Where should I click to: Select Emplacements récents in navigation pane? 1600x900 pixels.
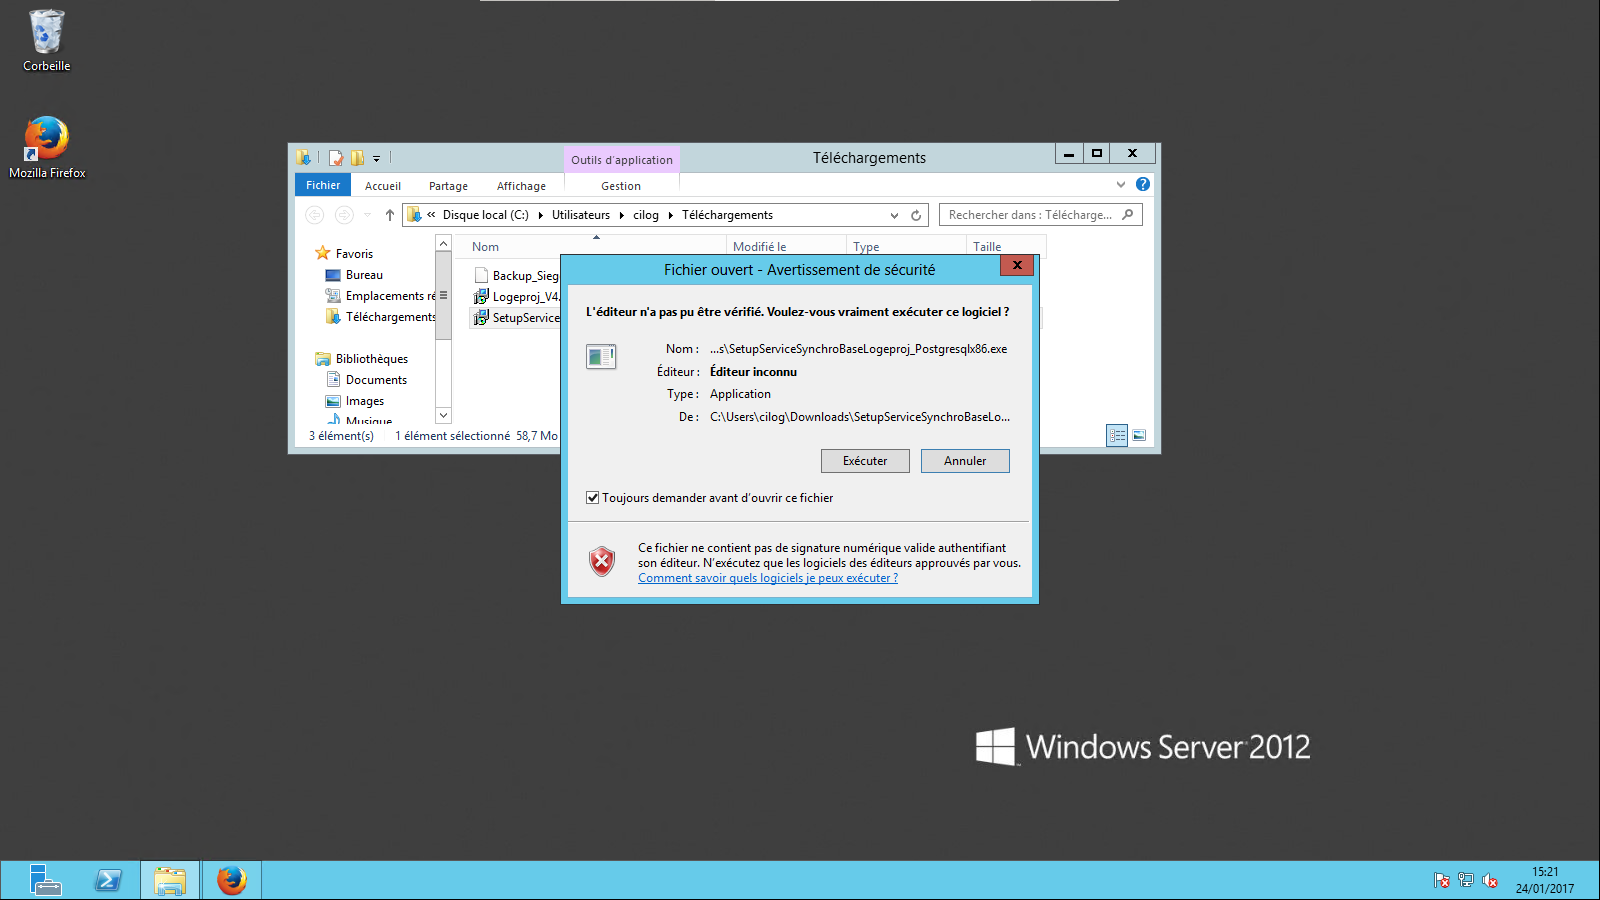coord(381,296)
